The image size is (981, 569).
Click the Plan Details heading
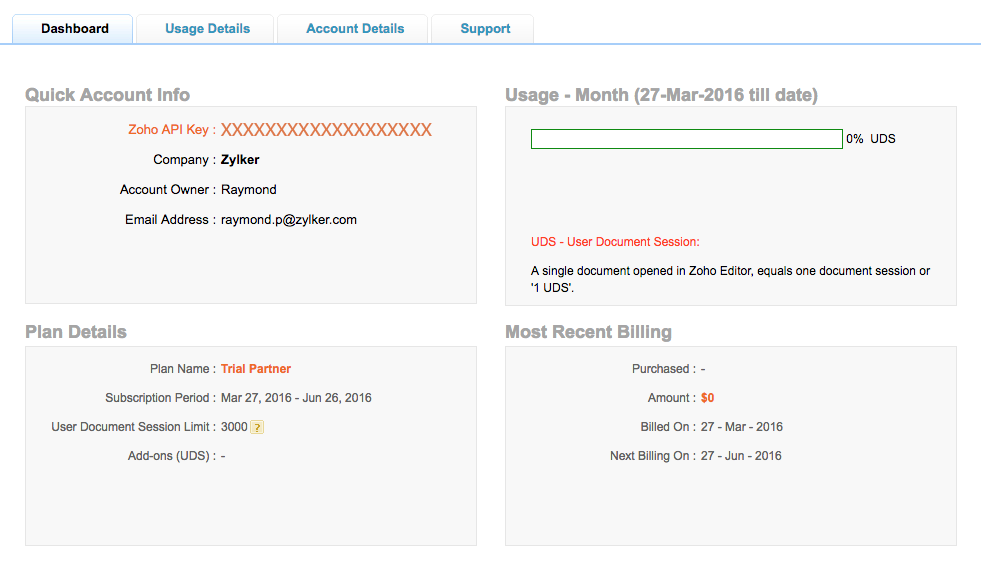click(x=76, y=332)
